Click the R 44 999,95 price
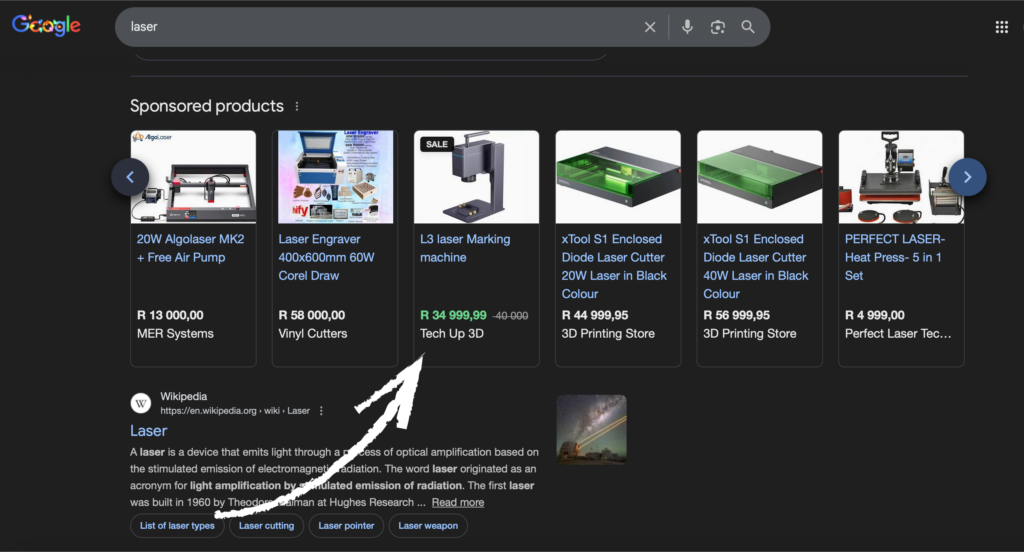 [595, 316]
